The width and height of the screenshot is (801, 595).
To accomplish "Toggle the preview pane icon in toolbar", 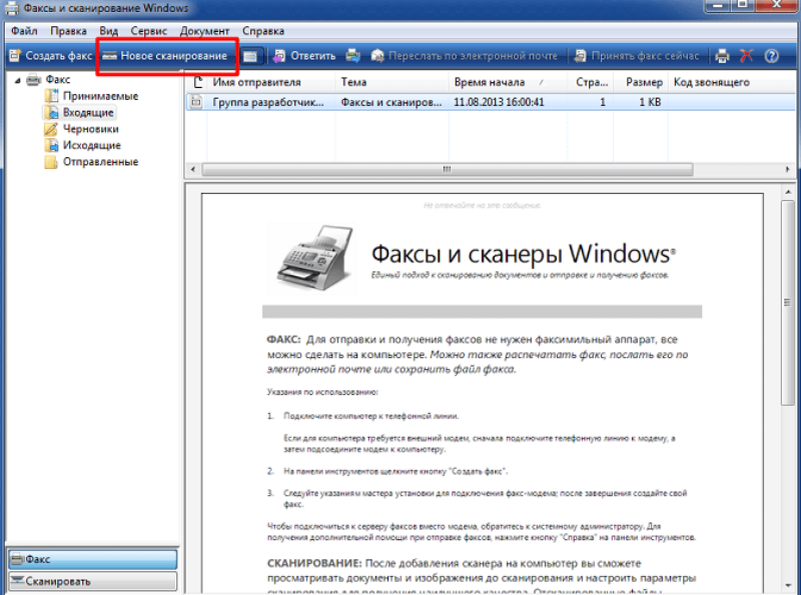I will 250,56.
